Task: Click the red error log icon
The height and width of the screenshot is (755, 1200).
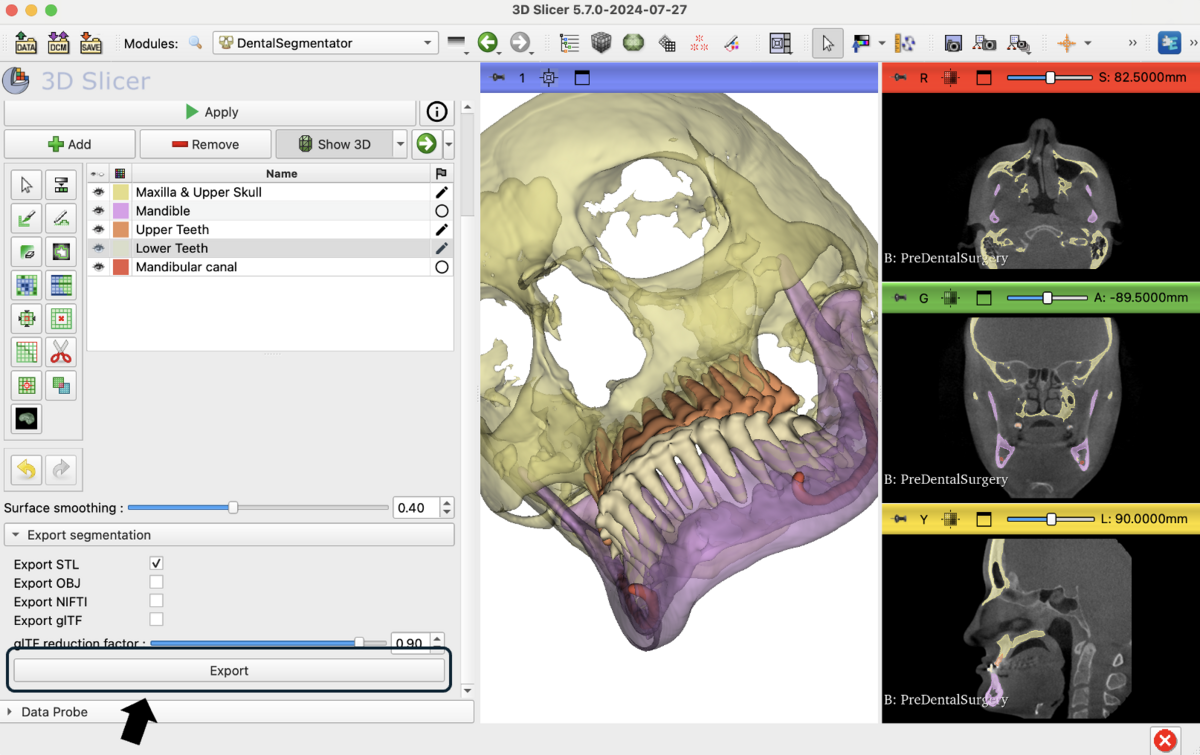Action: point(1165,740)
